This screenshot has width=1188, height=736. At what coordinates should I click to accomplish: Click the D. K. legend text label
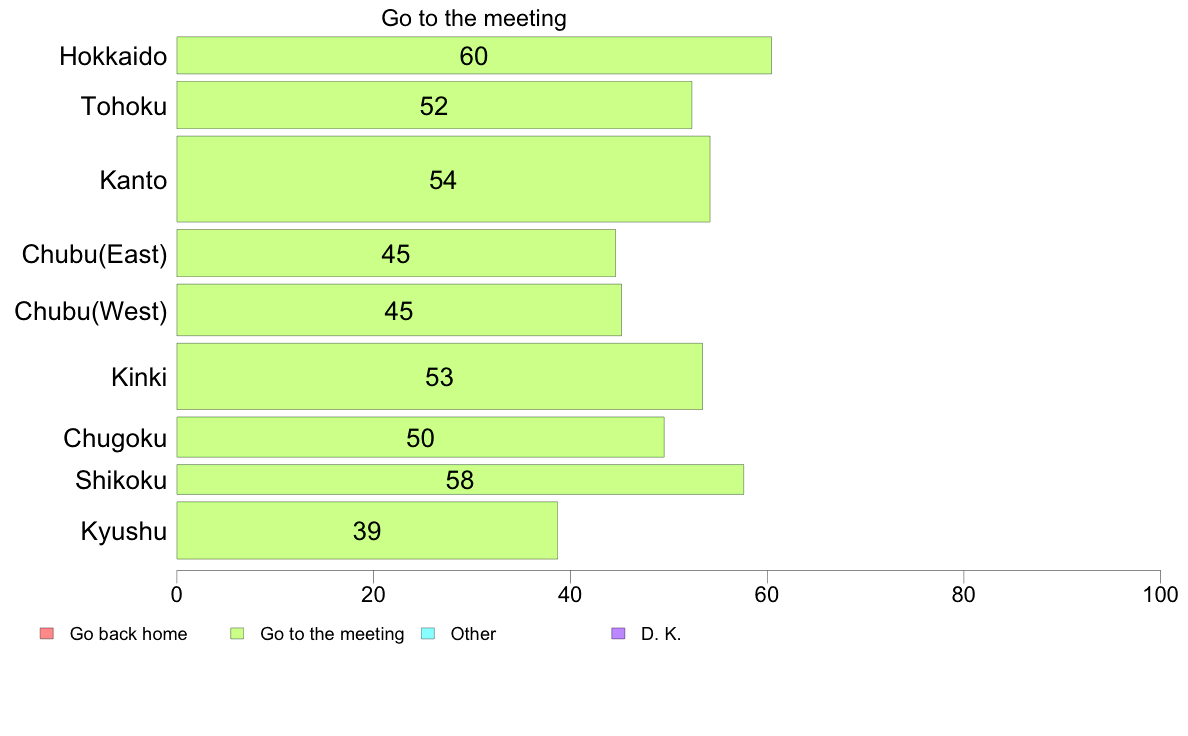pos(661,634)
